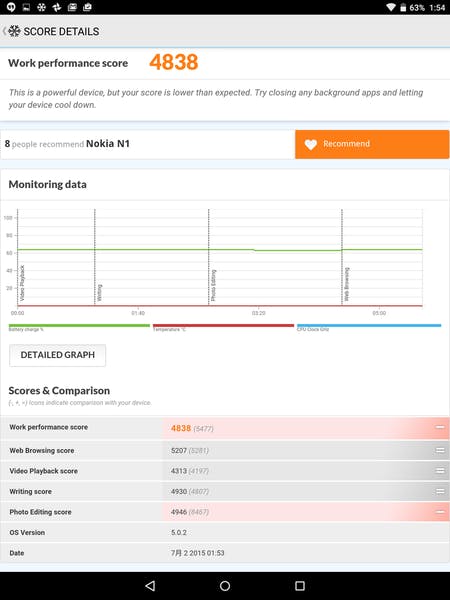The width and height of the screenshot is (450, 600).
Task: Select green Battery charge legend bar
Action: (79, 326)
